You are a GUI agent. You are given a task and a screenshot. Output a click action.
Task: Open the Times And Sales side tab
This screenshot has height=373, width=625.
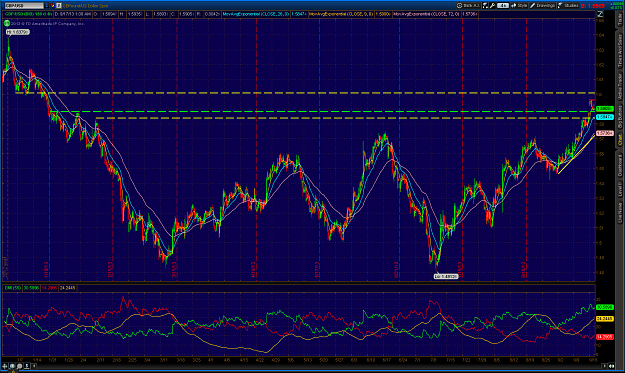(x=620, y=51)
